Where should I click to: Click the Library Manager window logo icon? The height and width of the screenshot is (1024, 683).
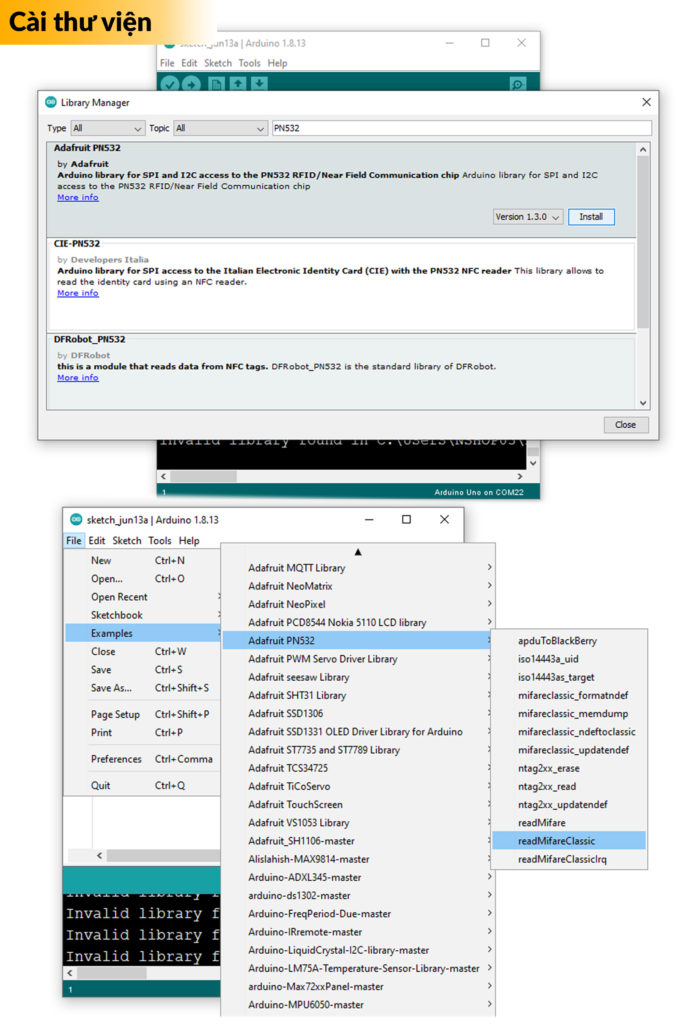(x=51, y=102)
